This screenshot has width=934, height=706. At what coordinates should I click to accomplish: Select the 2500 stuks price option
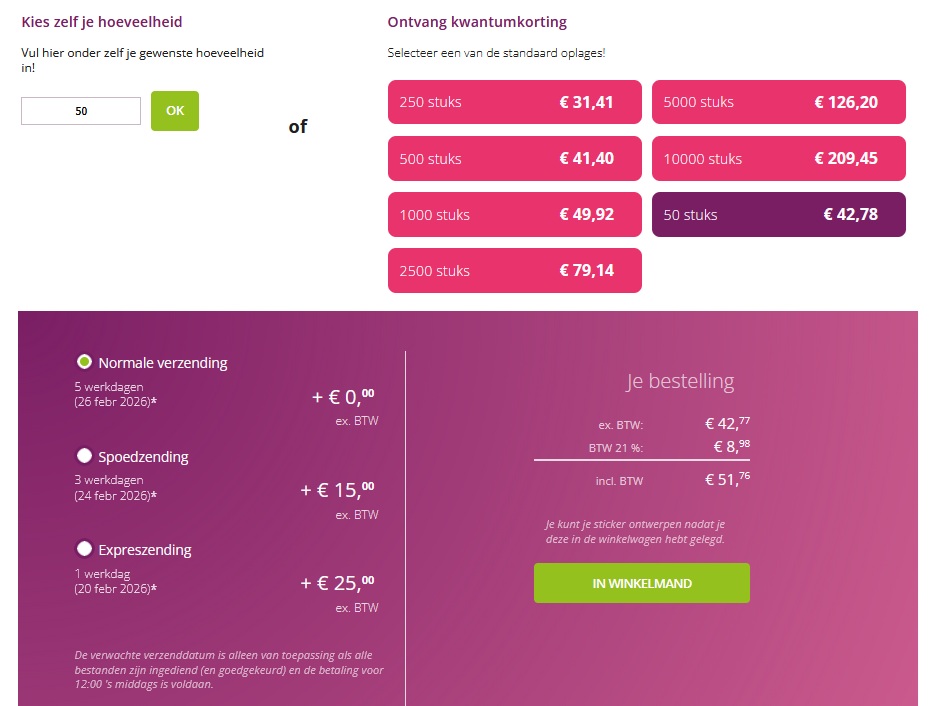pyautogui.click(x=514, y=270)
